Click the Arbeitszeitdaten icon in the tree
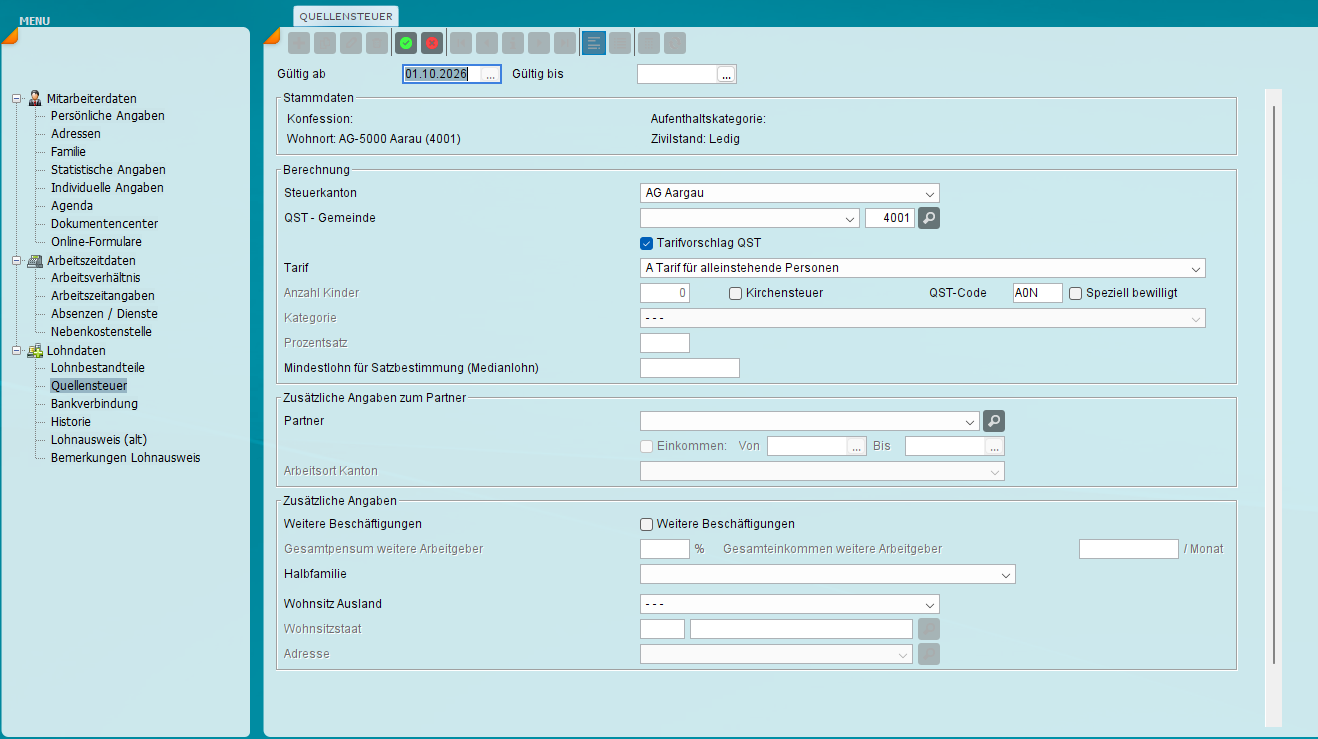 (x=35, y=260)
